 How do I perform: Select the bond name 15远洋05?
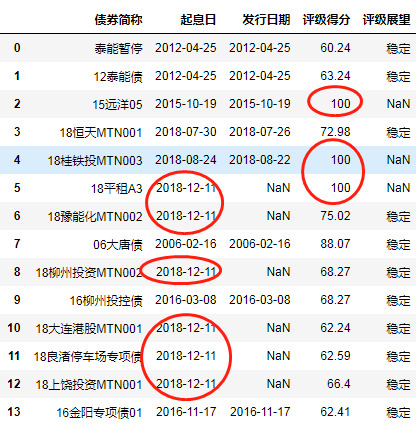tap(117, 104)
